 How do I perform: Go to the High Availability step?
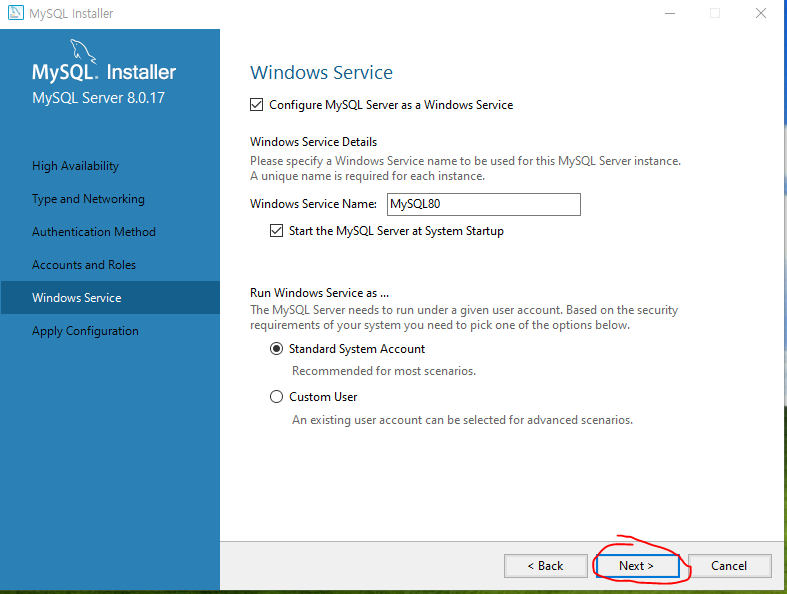(75, 166)
